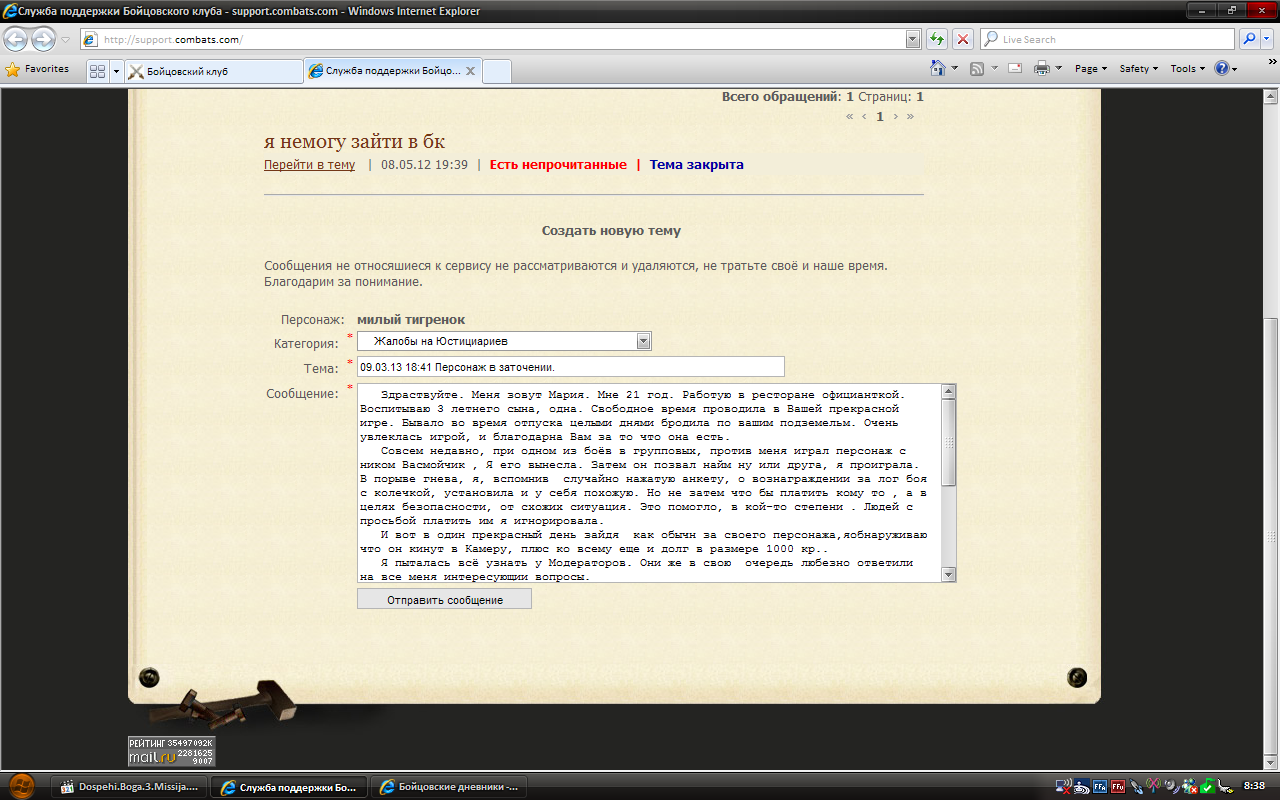
Task: Click the blue FFA tray icon
Action: click(1100, 787)
